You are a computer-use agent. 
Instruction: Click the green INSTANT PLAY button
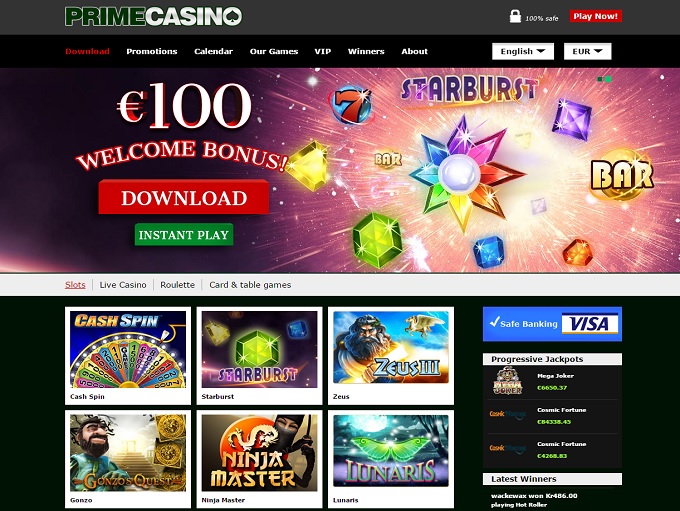coord(184,235)
